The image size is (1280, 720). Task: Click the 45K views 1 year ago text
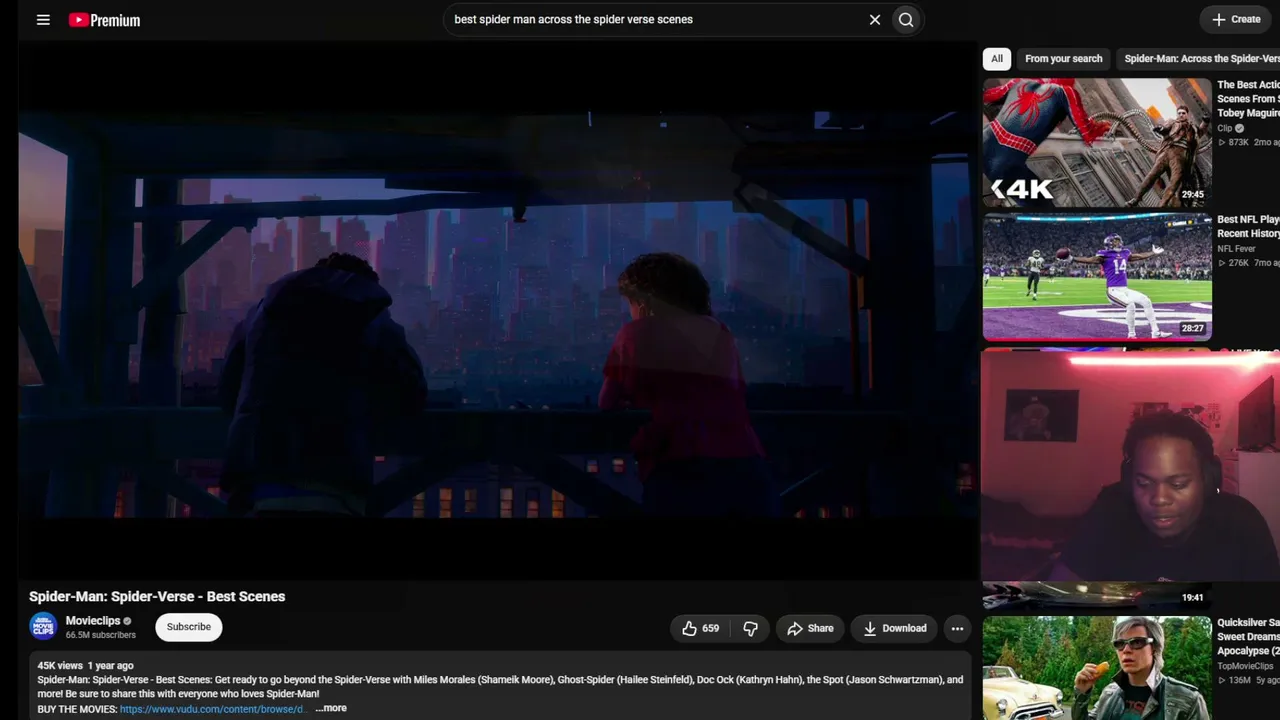(x=85, y=665)
